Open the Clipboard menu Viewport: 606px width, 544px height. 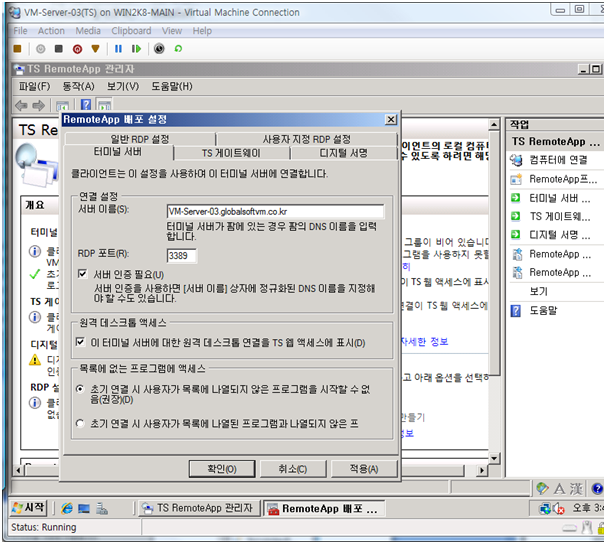(131, 31)
